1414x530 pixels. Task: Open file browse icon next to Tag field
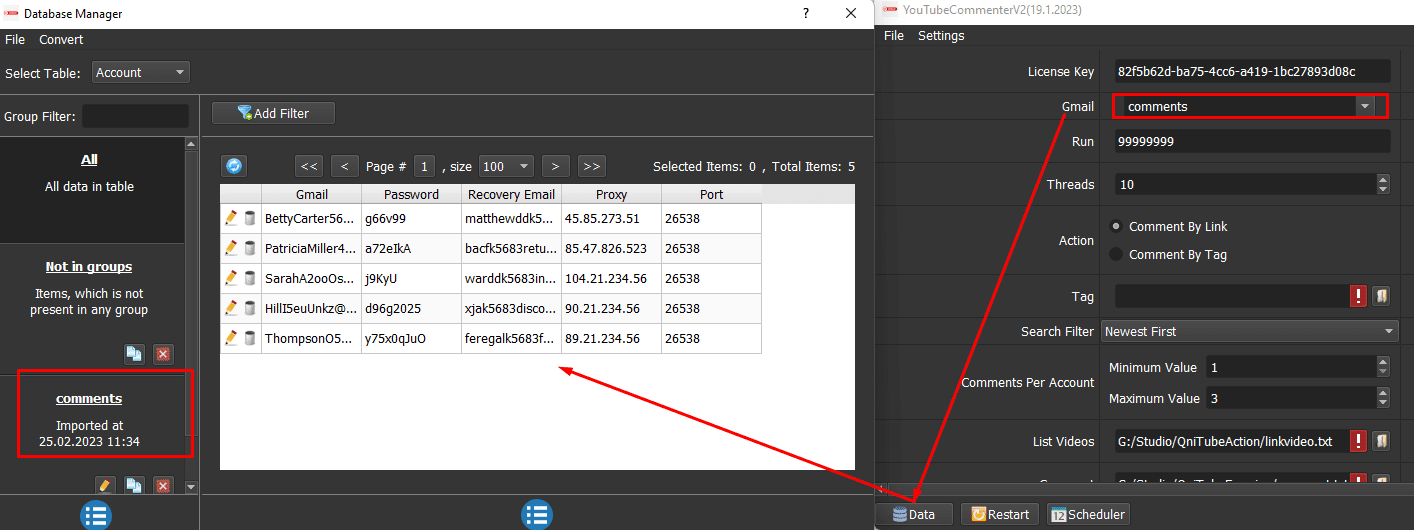click(x=1380, y=296)
